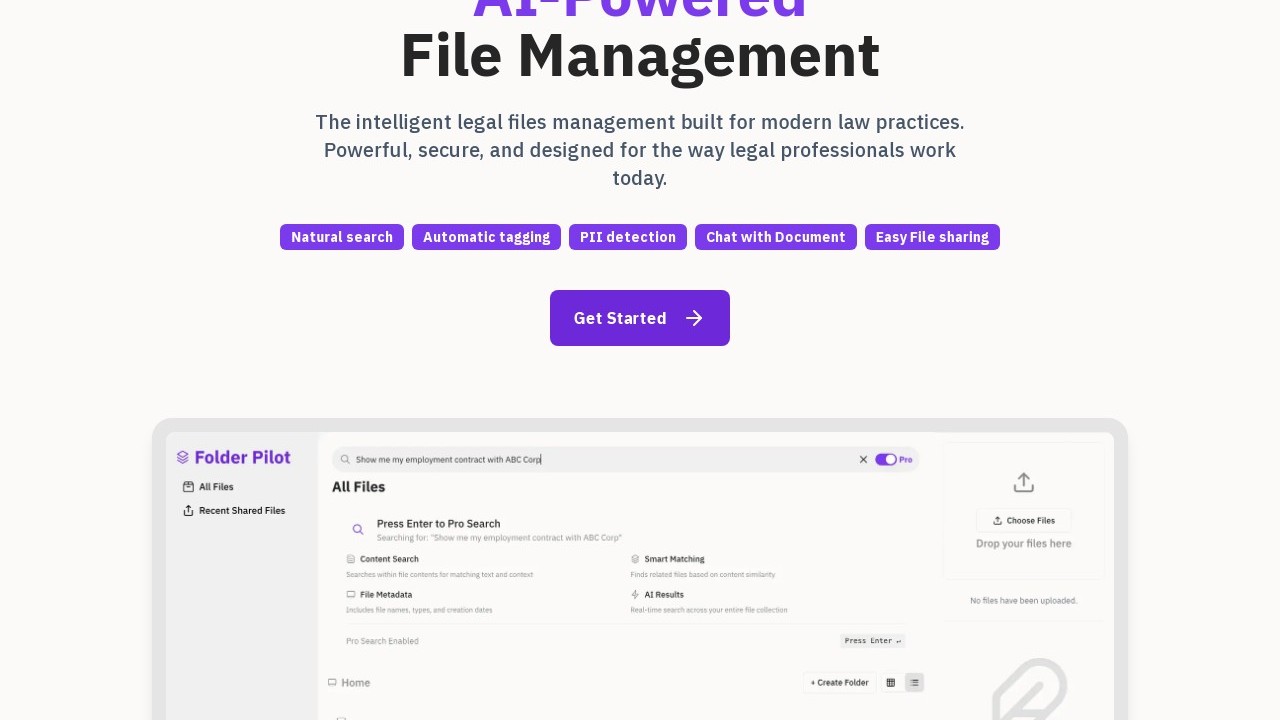Screen dimensions: 1280x720
Task: Click the magnifier icon in search bar
Action: coord(345,460)
